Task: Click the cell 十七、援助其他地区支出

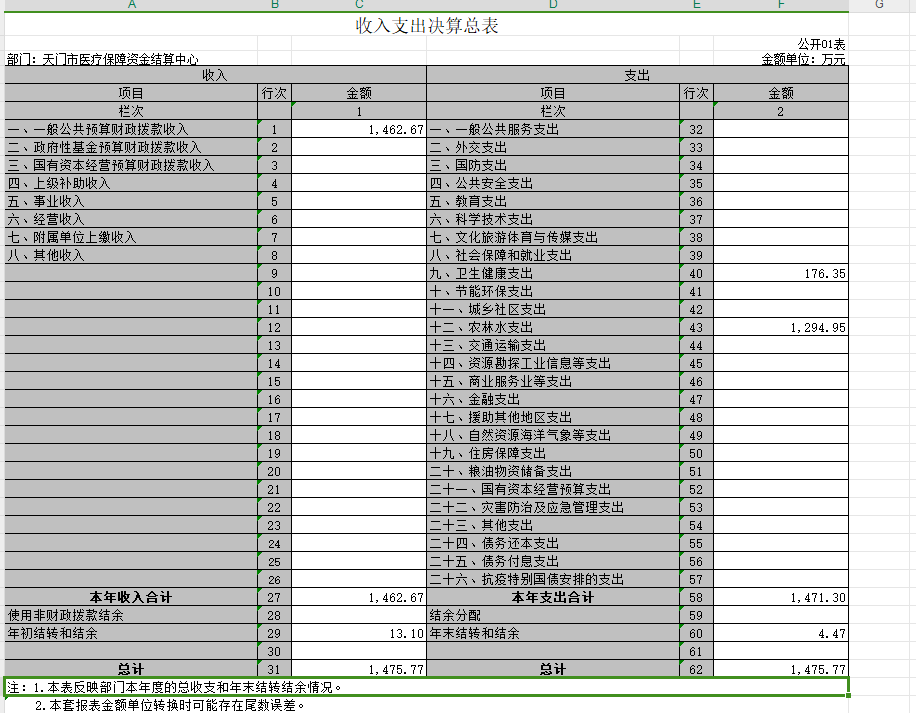Action: click(x=553, y=418)
